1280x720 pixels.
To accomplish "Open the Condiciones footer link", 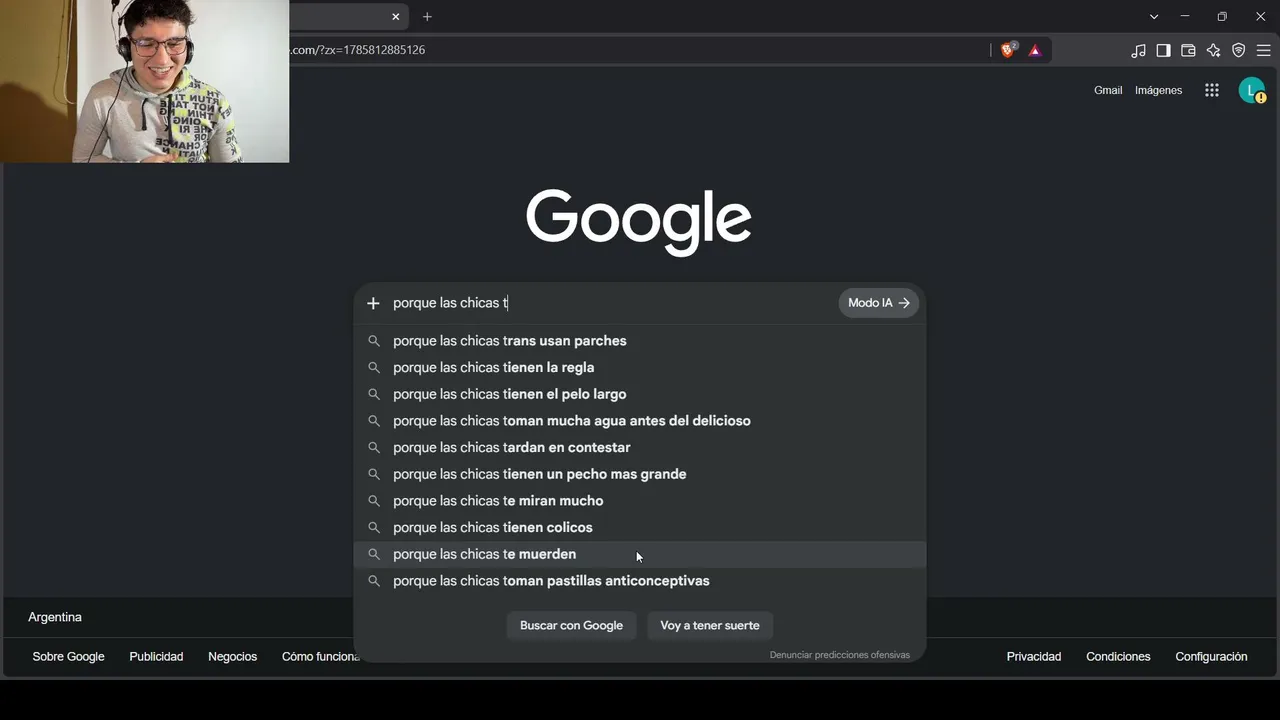I will tap(1118, 657).
